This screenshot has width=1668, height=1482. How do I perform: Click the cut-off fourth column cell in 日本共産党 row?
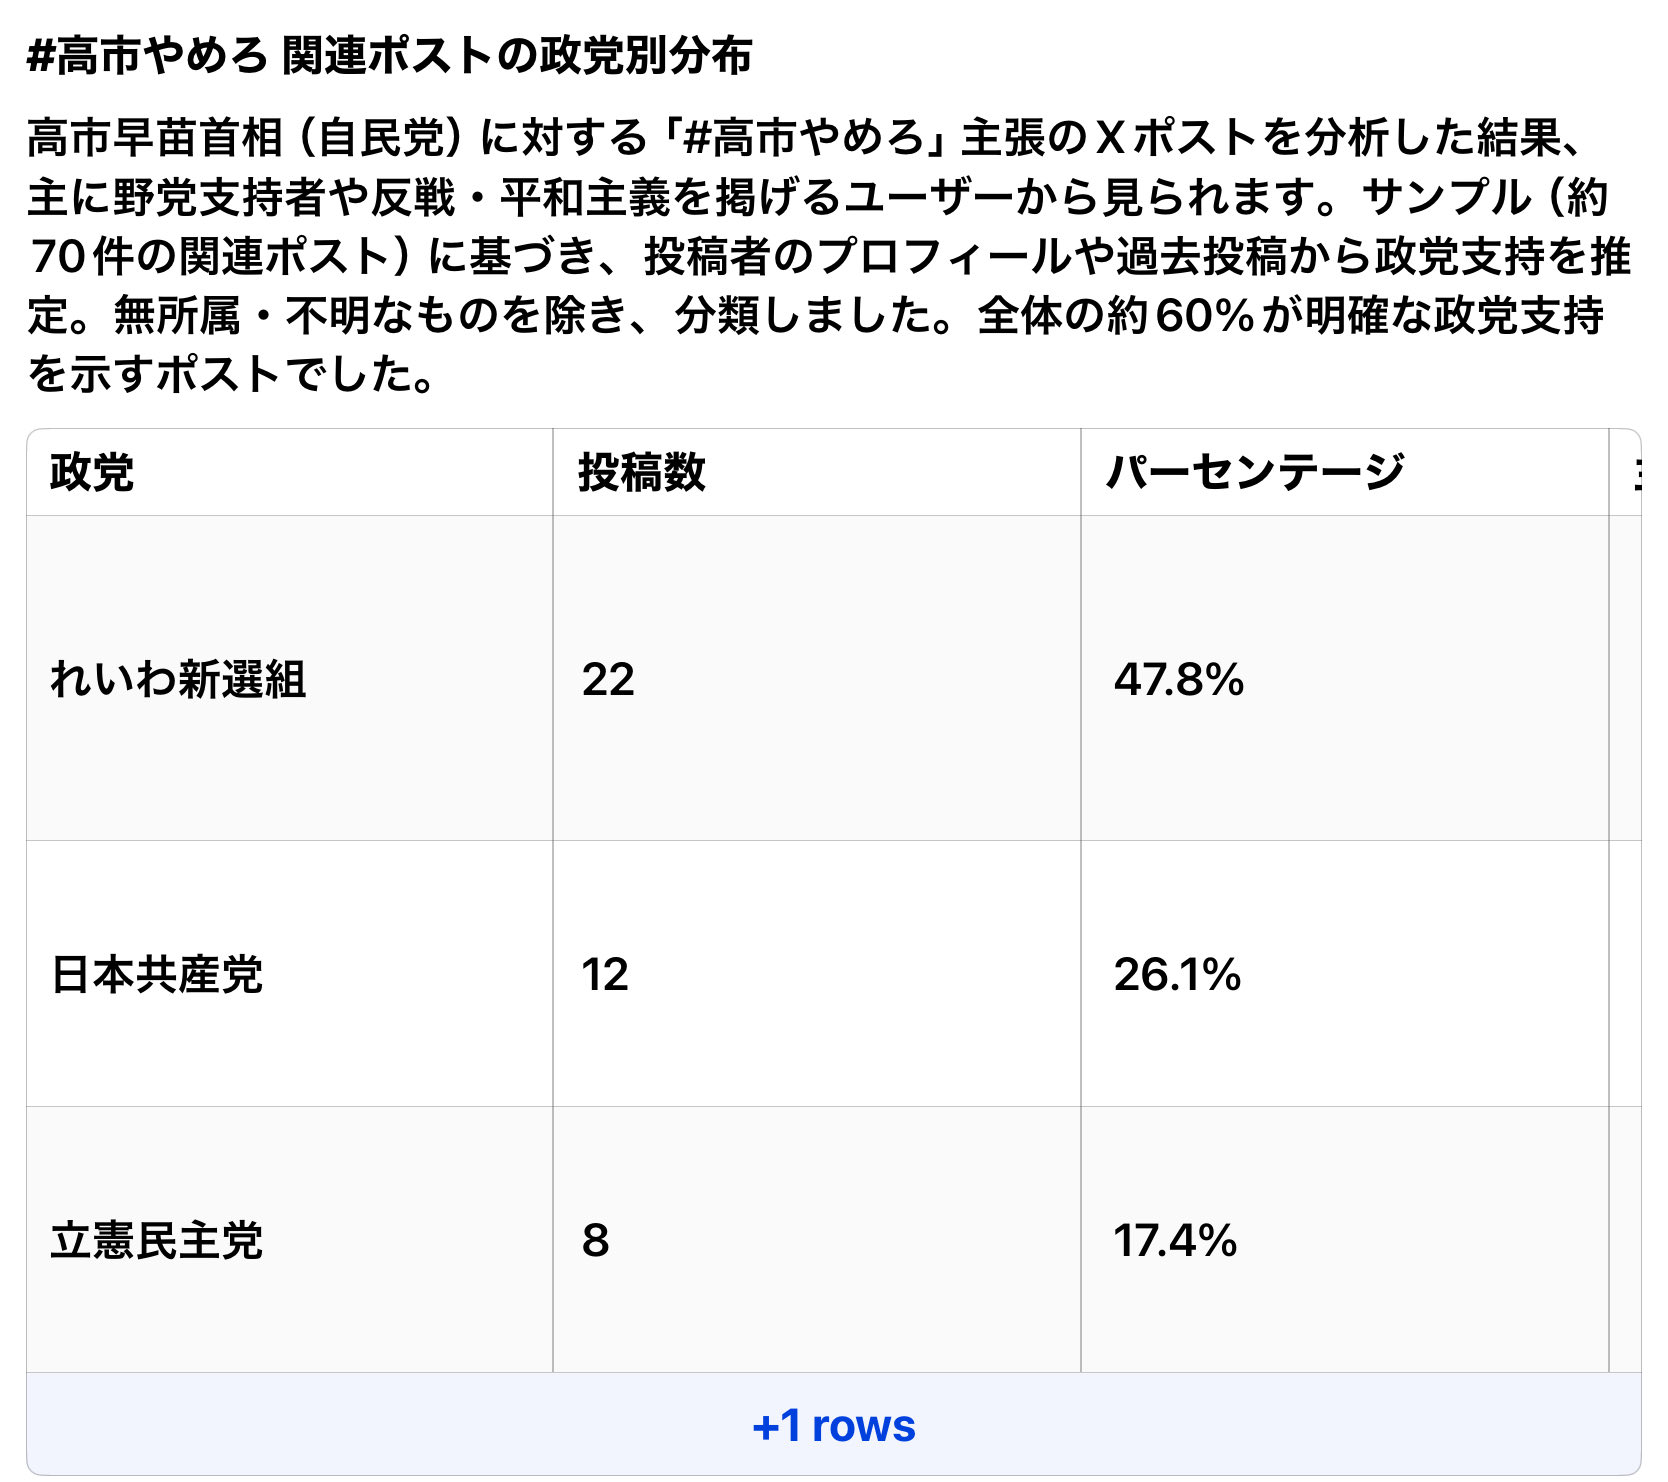(1626, 974)
